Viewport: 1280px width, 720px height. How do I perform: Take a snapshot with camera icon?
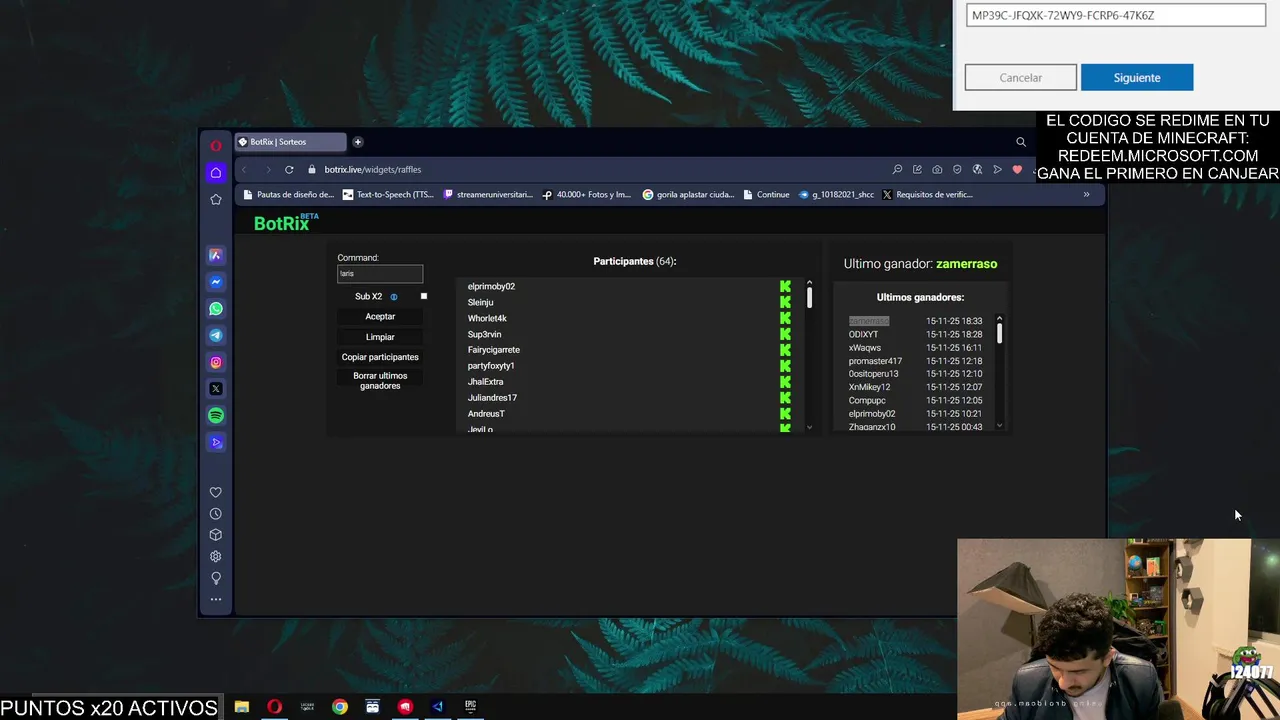click(937, 170)
